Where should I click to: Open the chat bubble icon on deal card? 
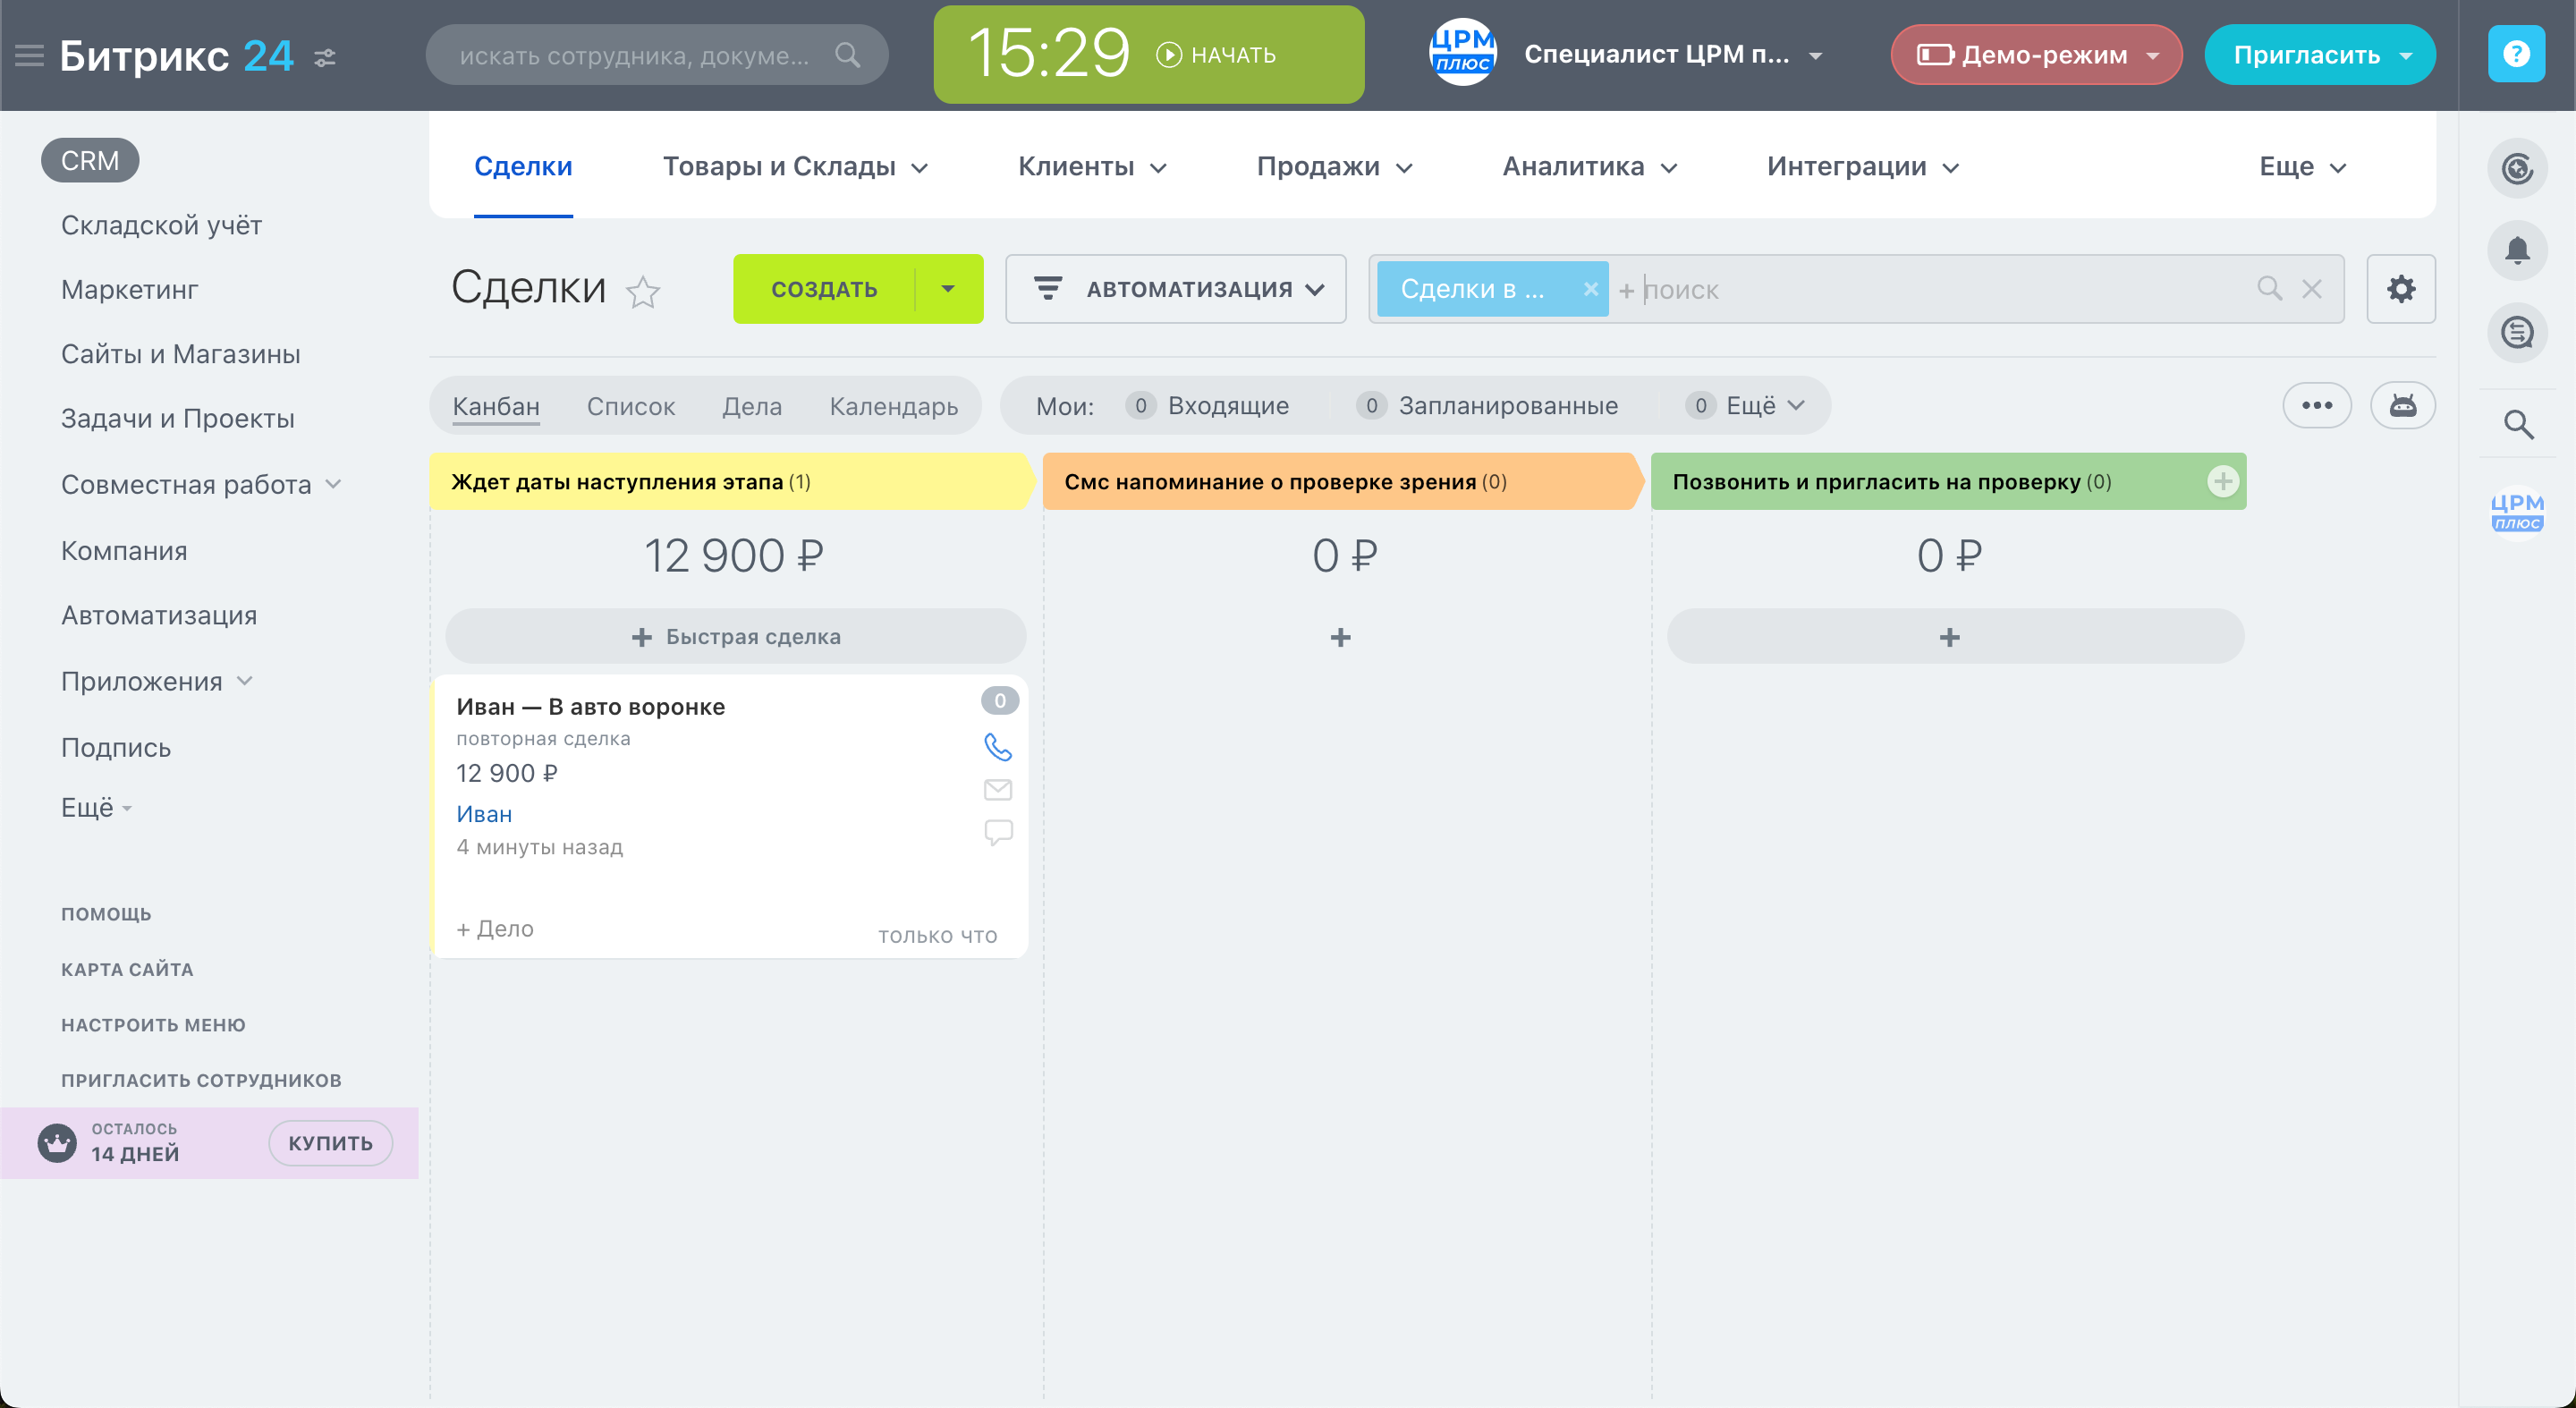997,832
